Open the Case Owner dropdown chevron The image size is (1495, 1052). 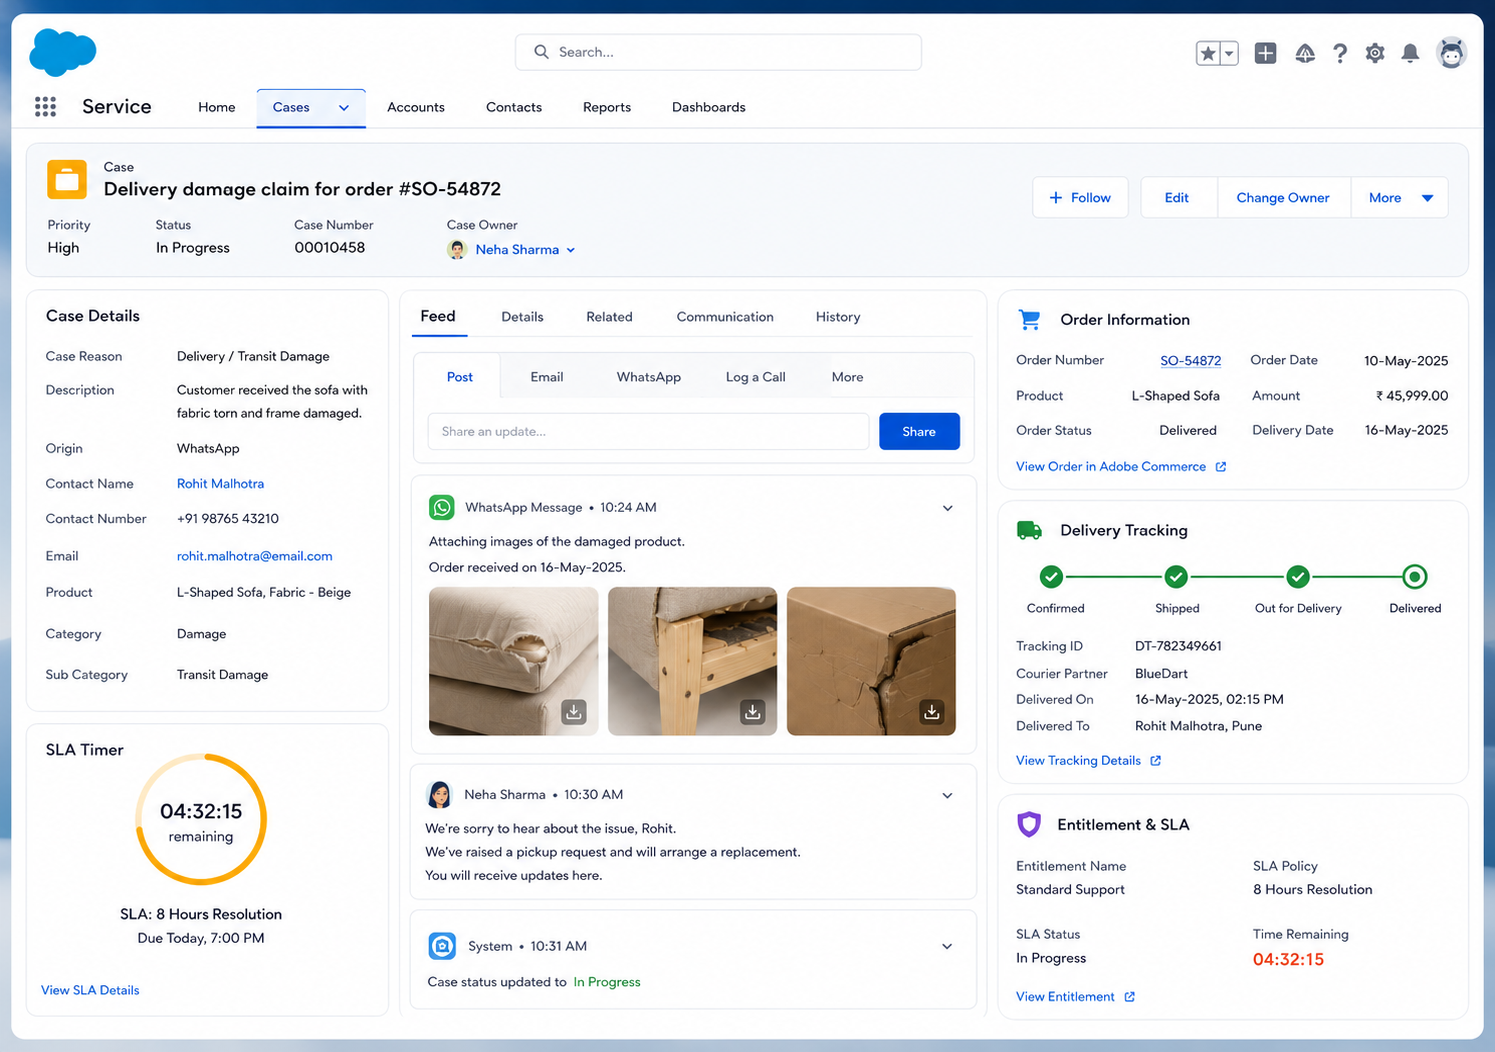[x=571, y=250]
